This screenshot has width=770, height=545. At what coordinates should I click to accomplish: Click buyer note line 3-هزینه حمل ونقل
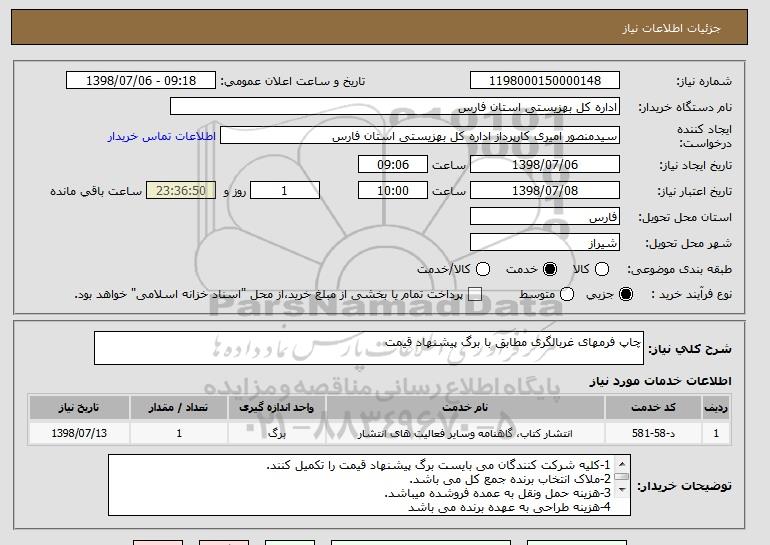[x=497, y=493]
